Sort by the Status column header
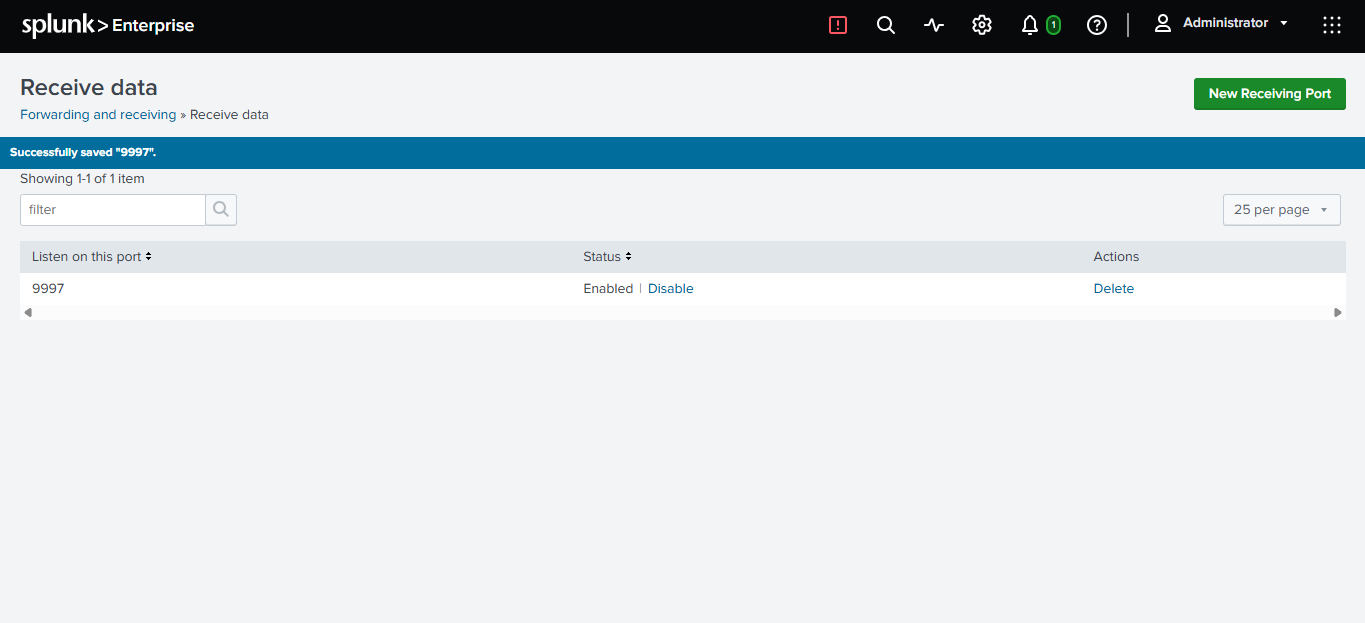The image size is (1365, 623). click(x=607, y=257)
